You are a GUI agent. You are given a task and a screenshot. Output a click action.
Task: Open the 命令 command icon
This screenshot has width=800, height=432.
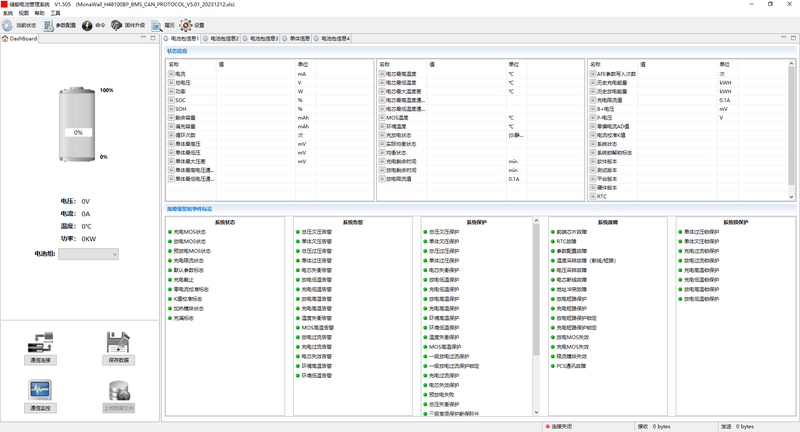click(x=87, y=25)
